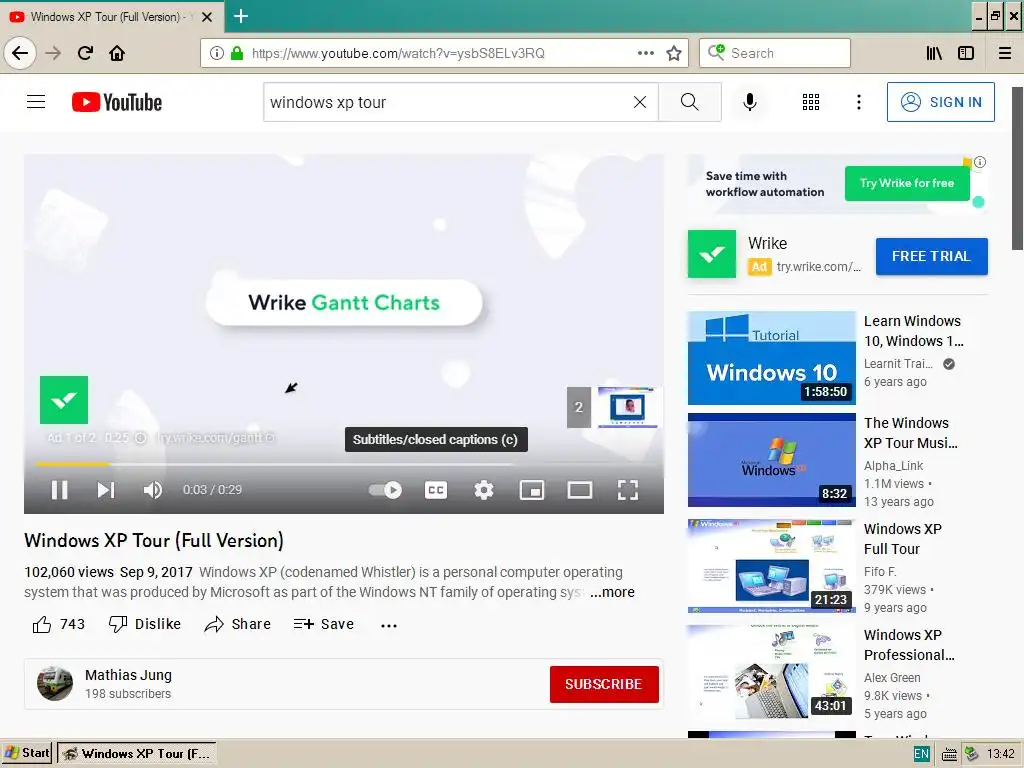Go to YouTube home via logo
1024x768 pixels.
[117, 102]
